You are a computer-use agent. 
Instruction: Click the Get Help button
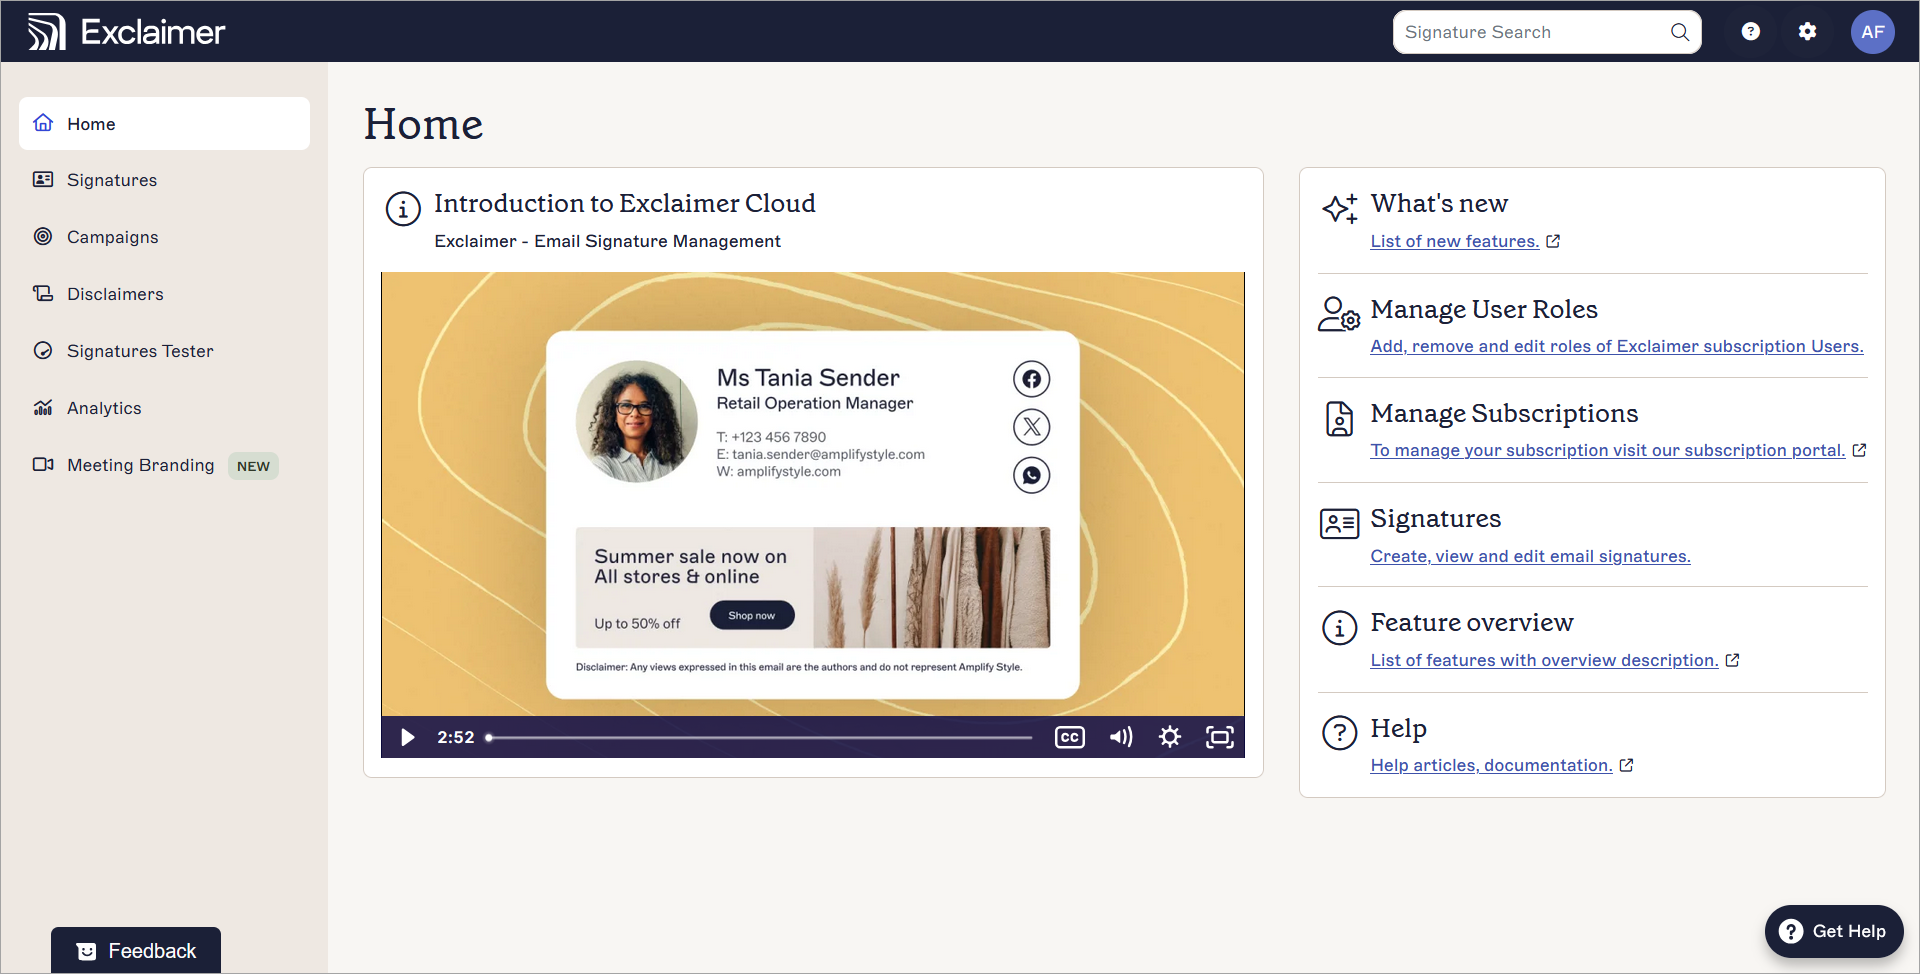[x=1834, y=931]
